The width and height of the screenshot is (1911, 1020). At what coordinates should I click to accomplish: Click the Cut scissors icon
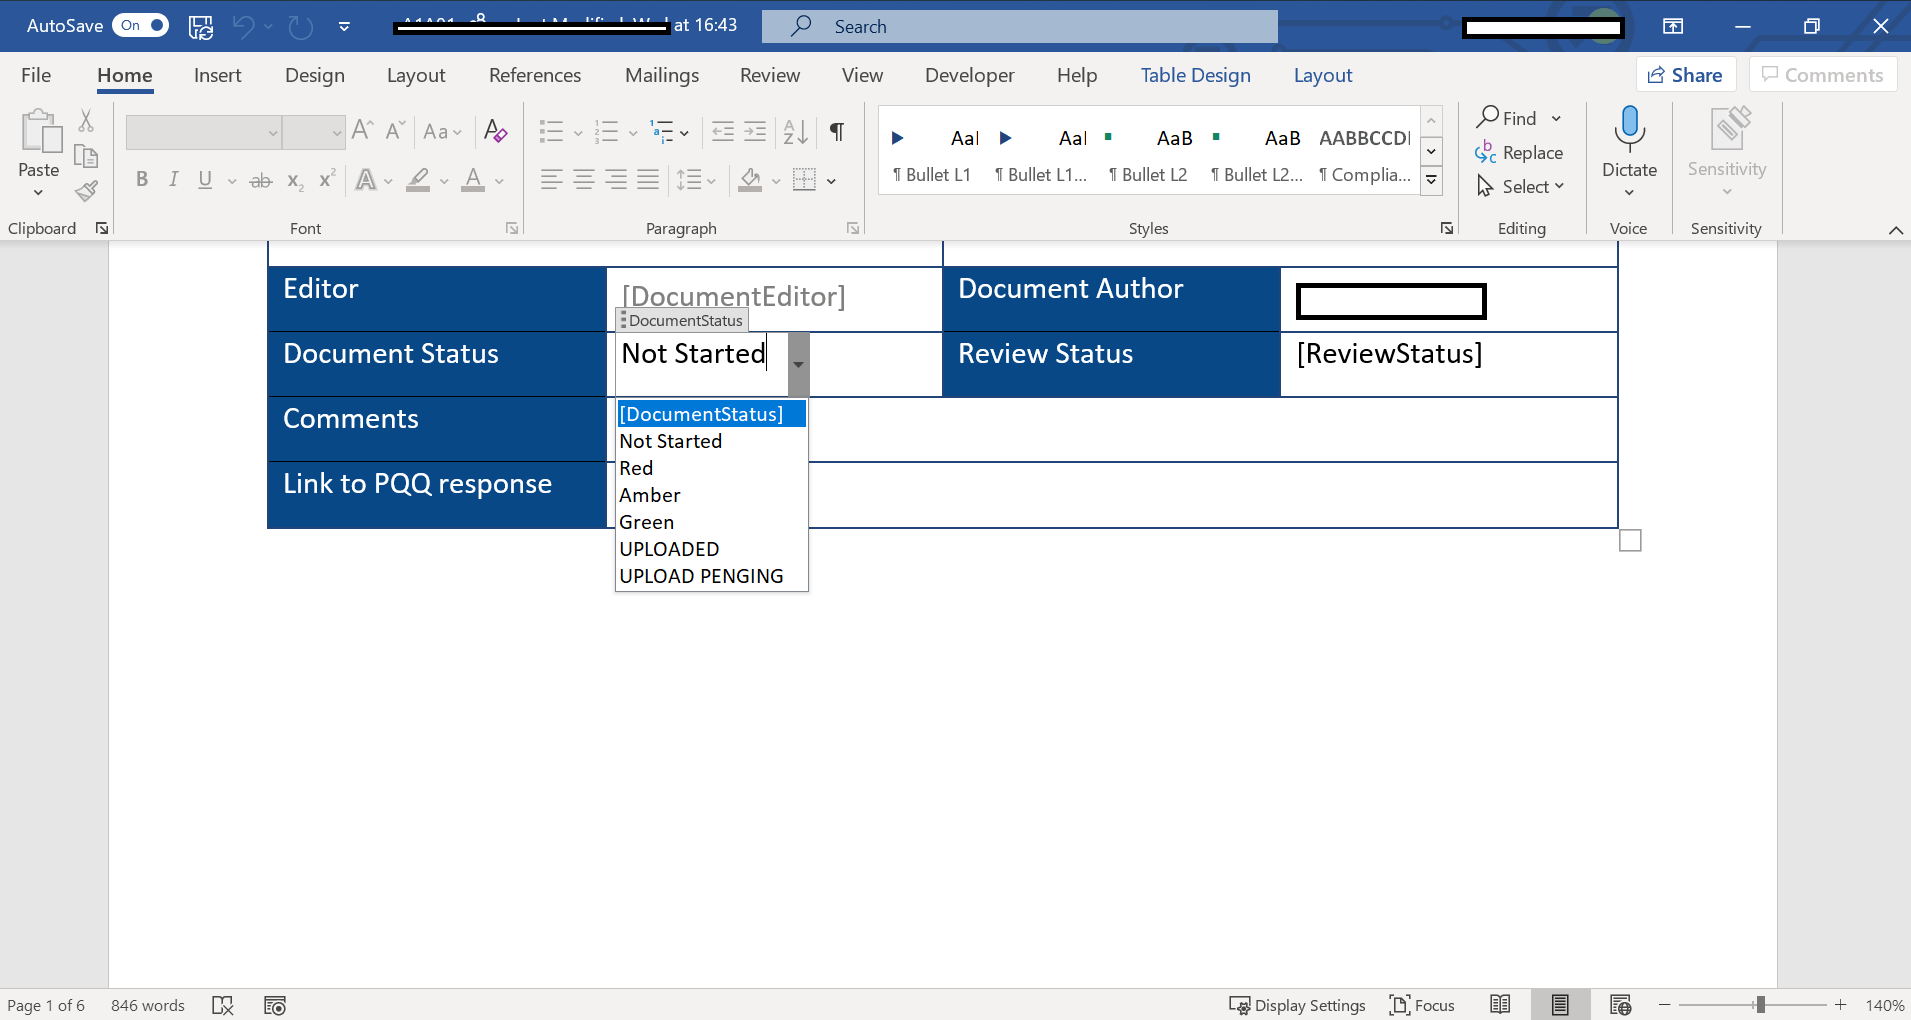pyautogui.click(x=86, y=120)
